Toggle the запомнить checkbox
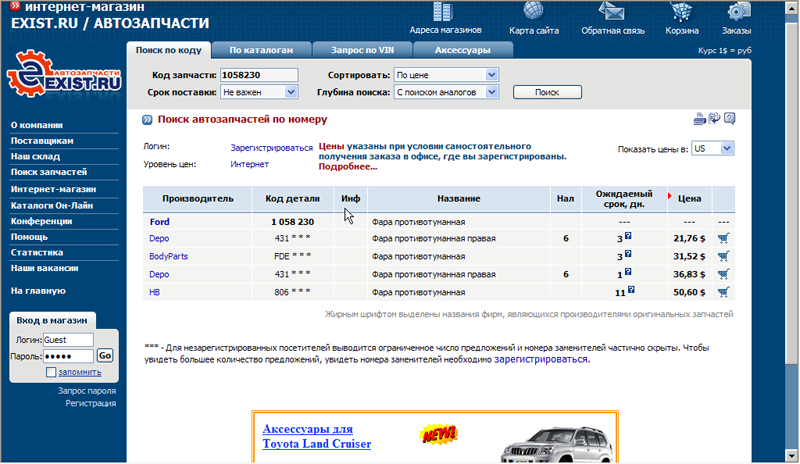 tap(51, 372)
